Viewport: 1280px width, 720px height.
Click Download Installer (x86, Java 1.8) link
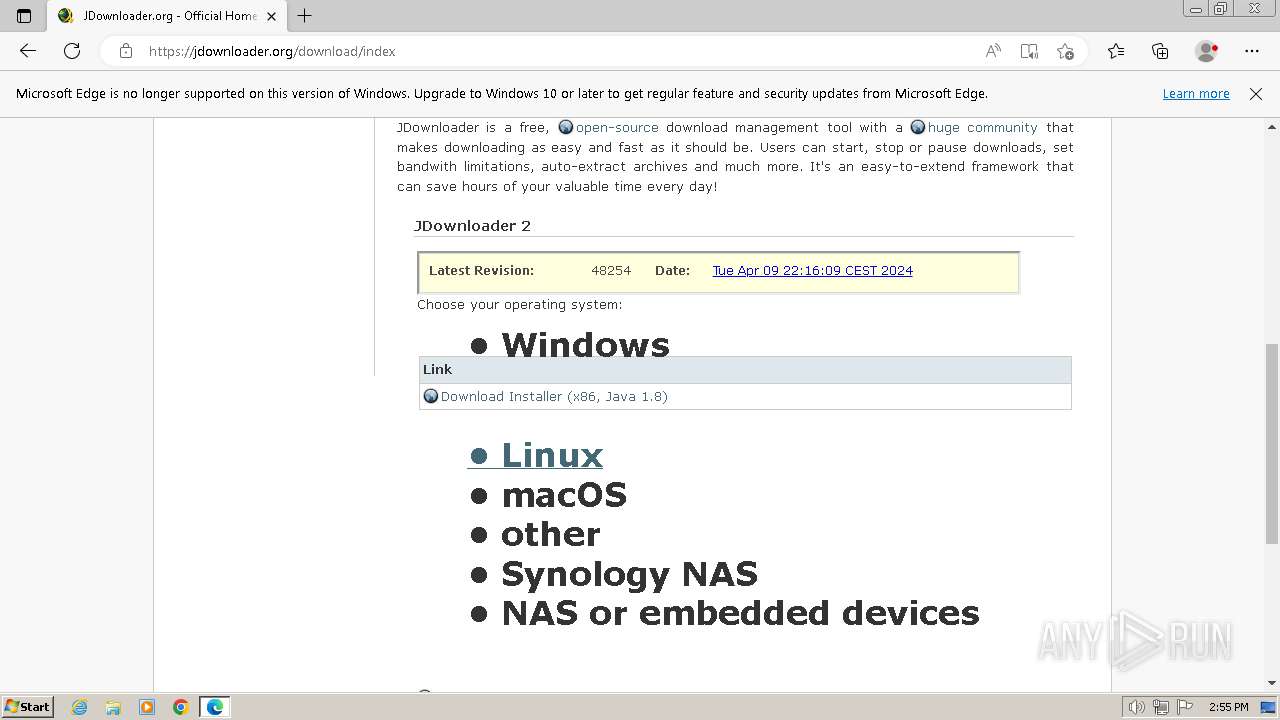tap(554, 397)
